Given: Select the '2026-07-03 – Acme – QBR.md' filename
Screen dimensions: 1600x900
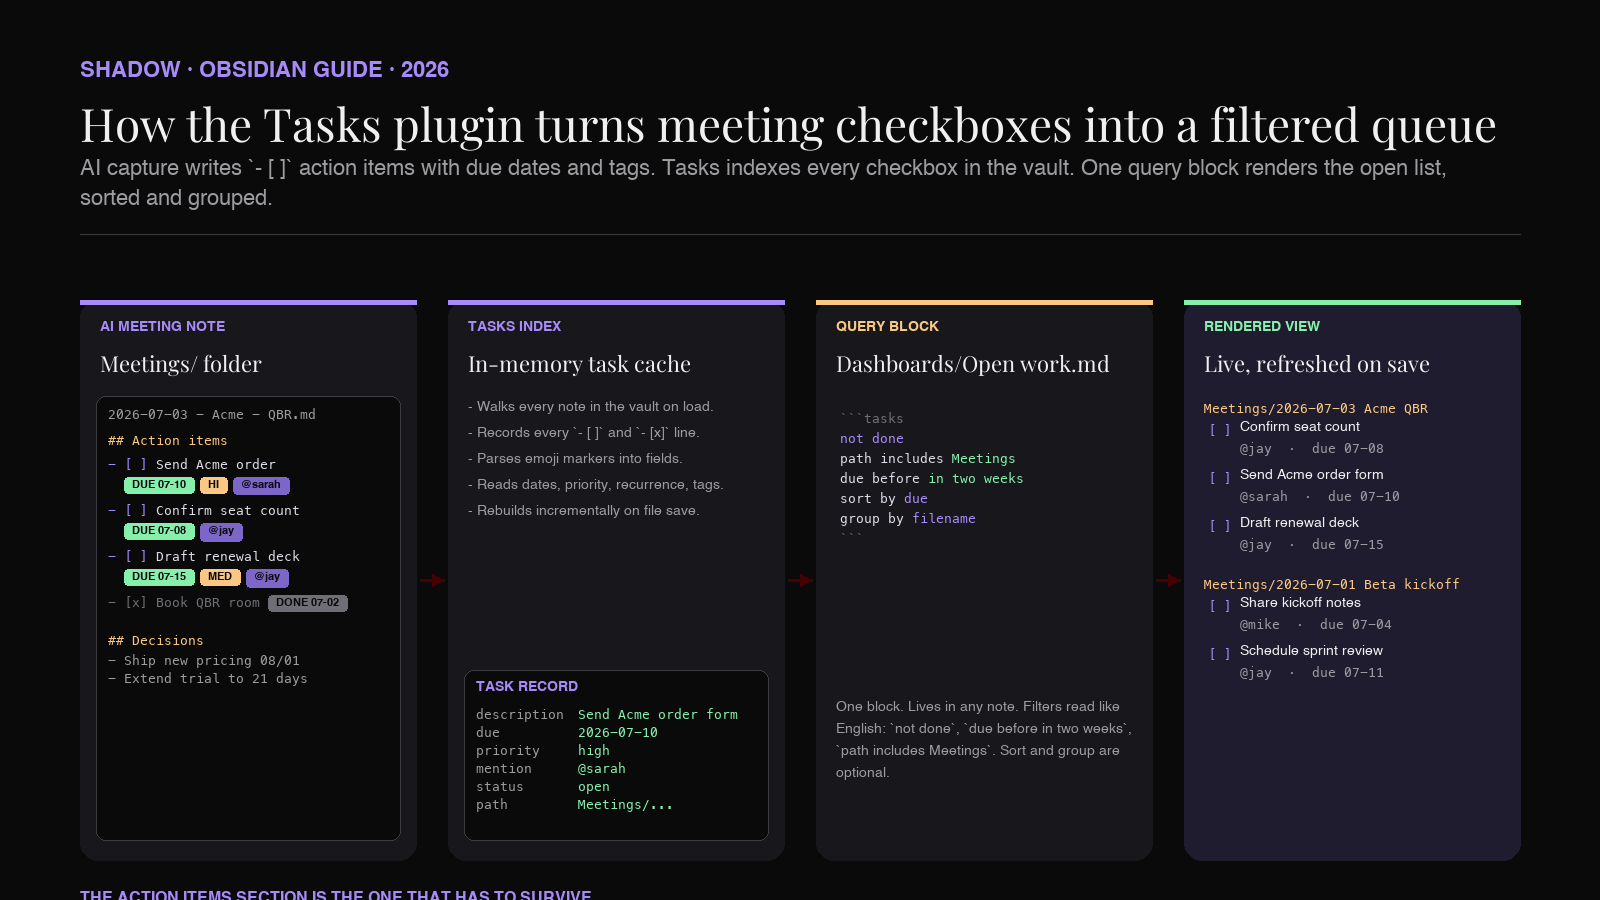Looking at the screenshot, I should (212, 414).
